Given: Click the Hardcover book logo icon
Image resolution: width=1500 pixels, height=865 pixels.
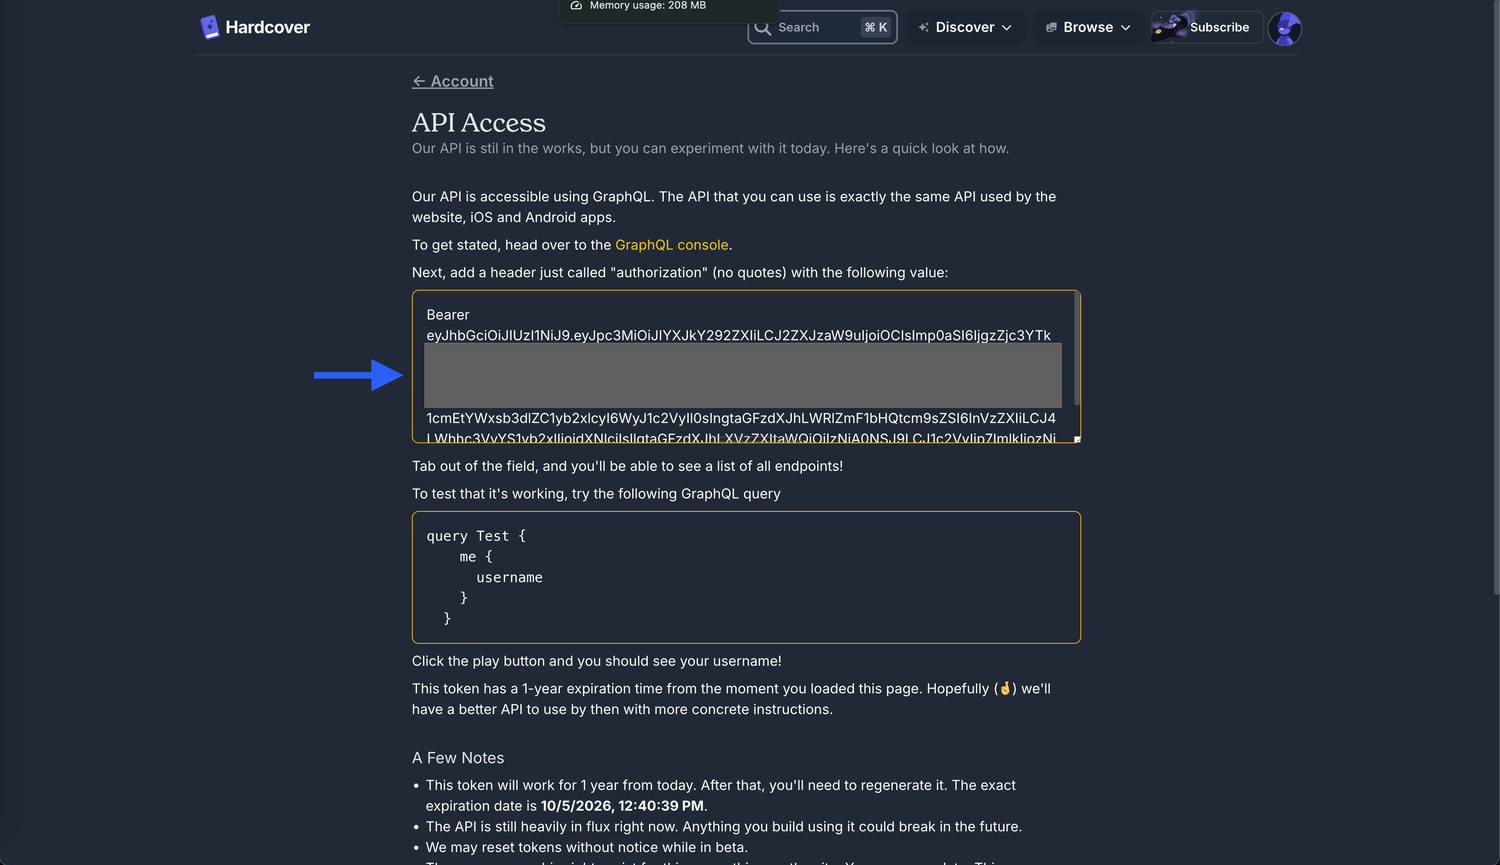Looking at the screenshot, I should (210, 26).
